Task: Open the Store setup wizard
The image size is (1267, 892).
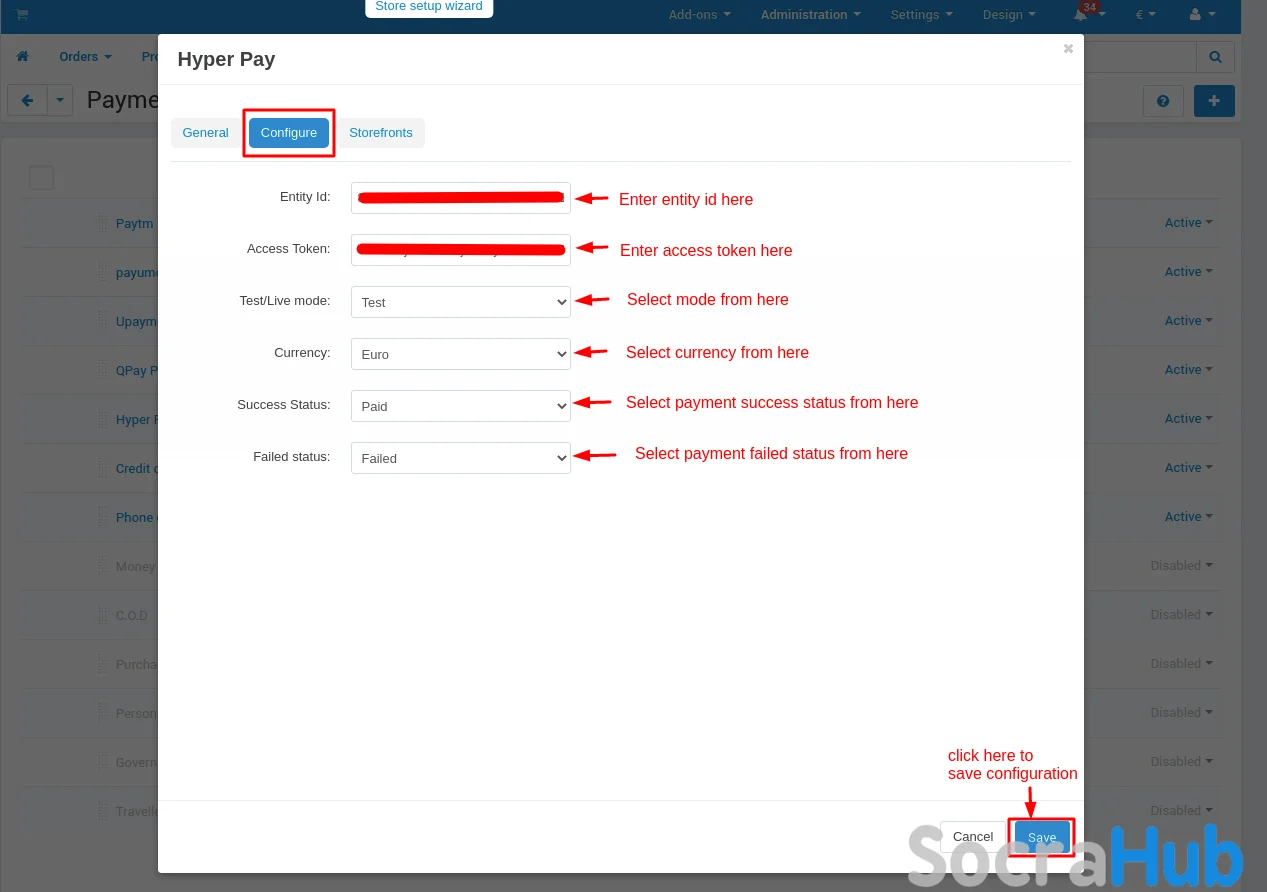Action: (x=429, y=7)
